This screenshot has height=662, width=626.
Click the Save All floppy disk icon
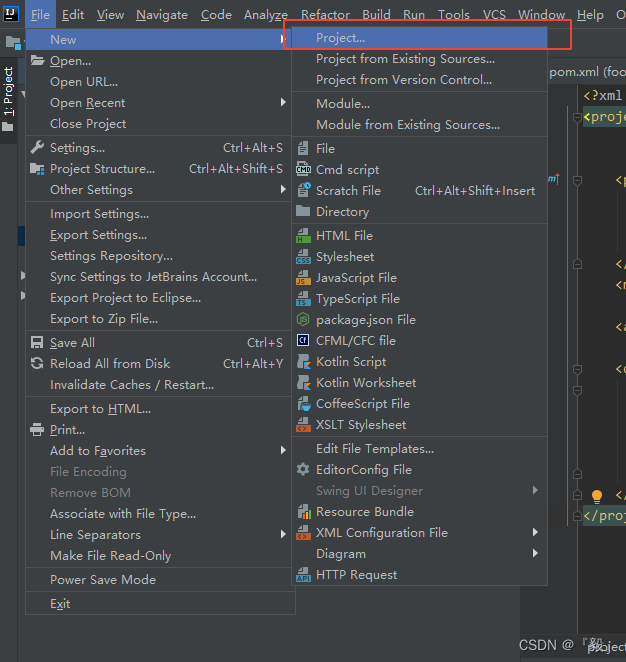(37, 342)
